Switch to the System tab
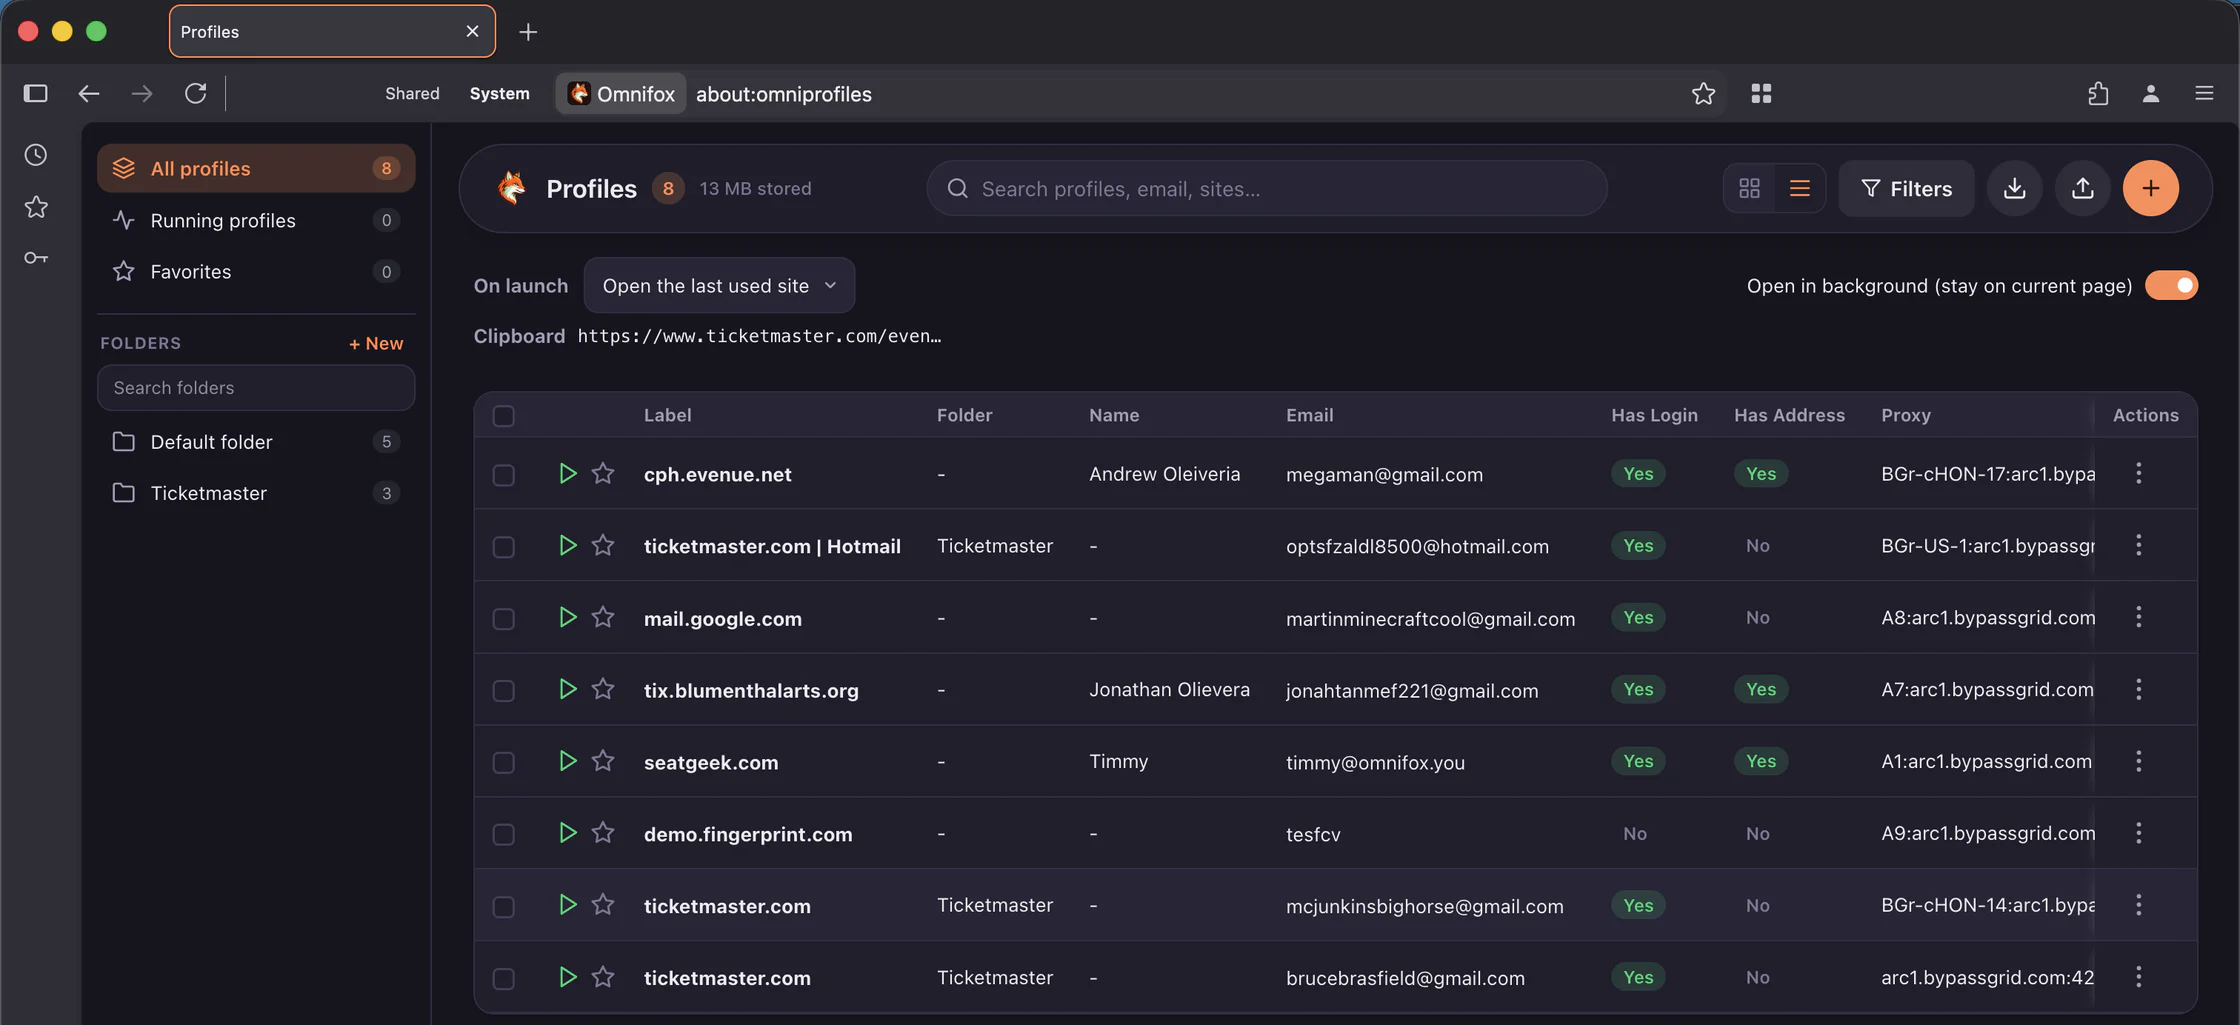 [499, 93]
